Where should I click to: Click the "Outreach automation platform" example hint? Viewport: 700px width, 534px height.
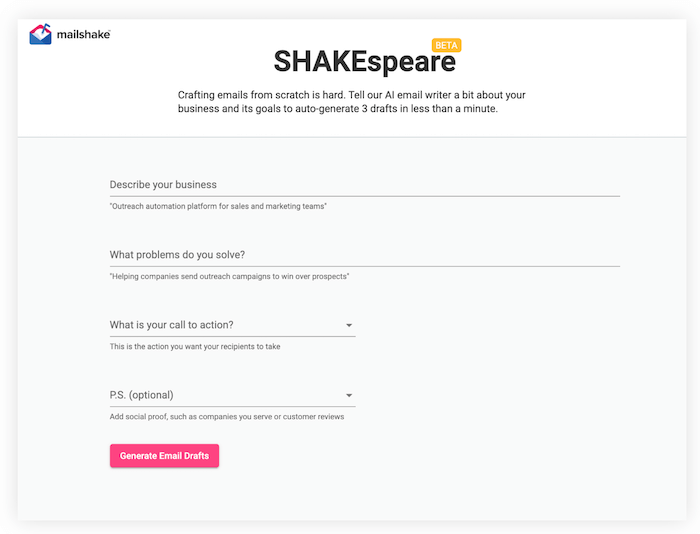click(218, 206)
